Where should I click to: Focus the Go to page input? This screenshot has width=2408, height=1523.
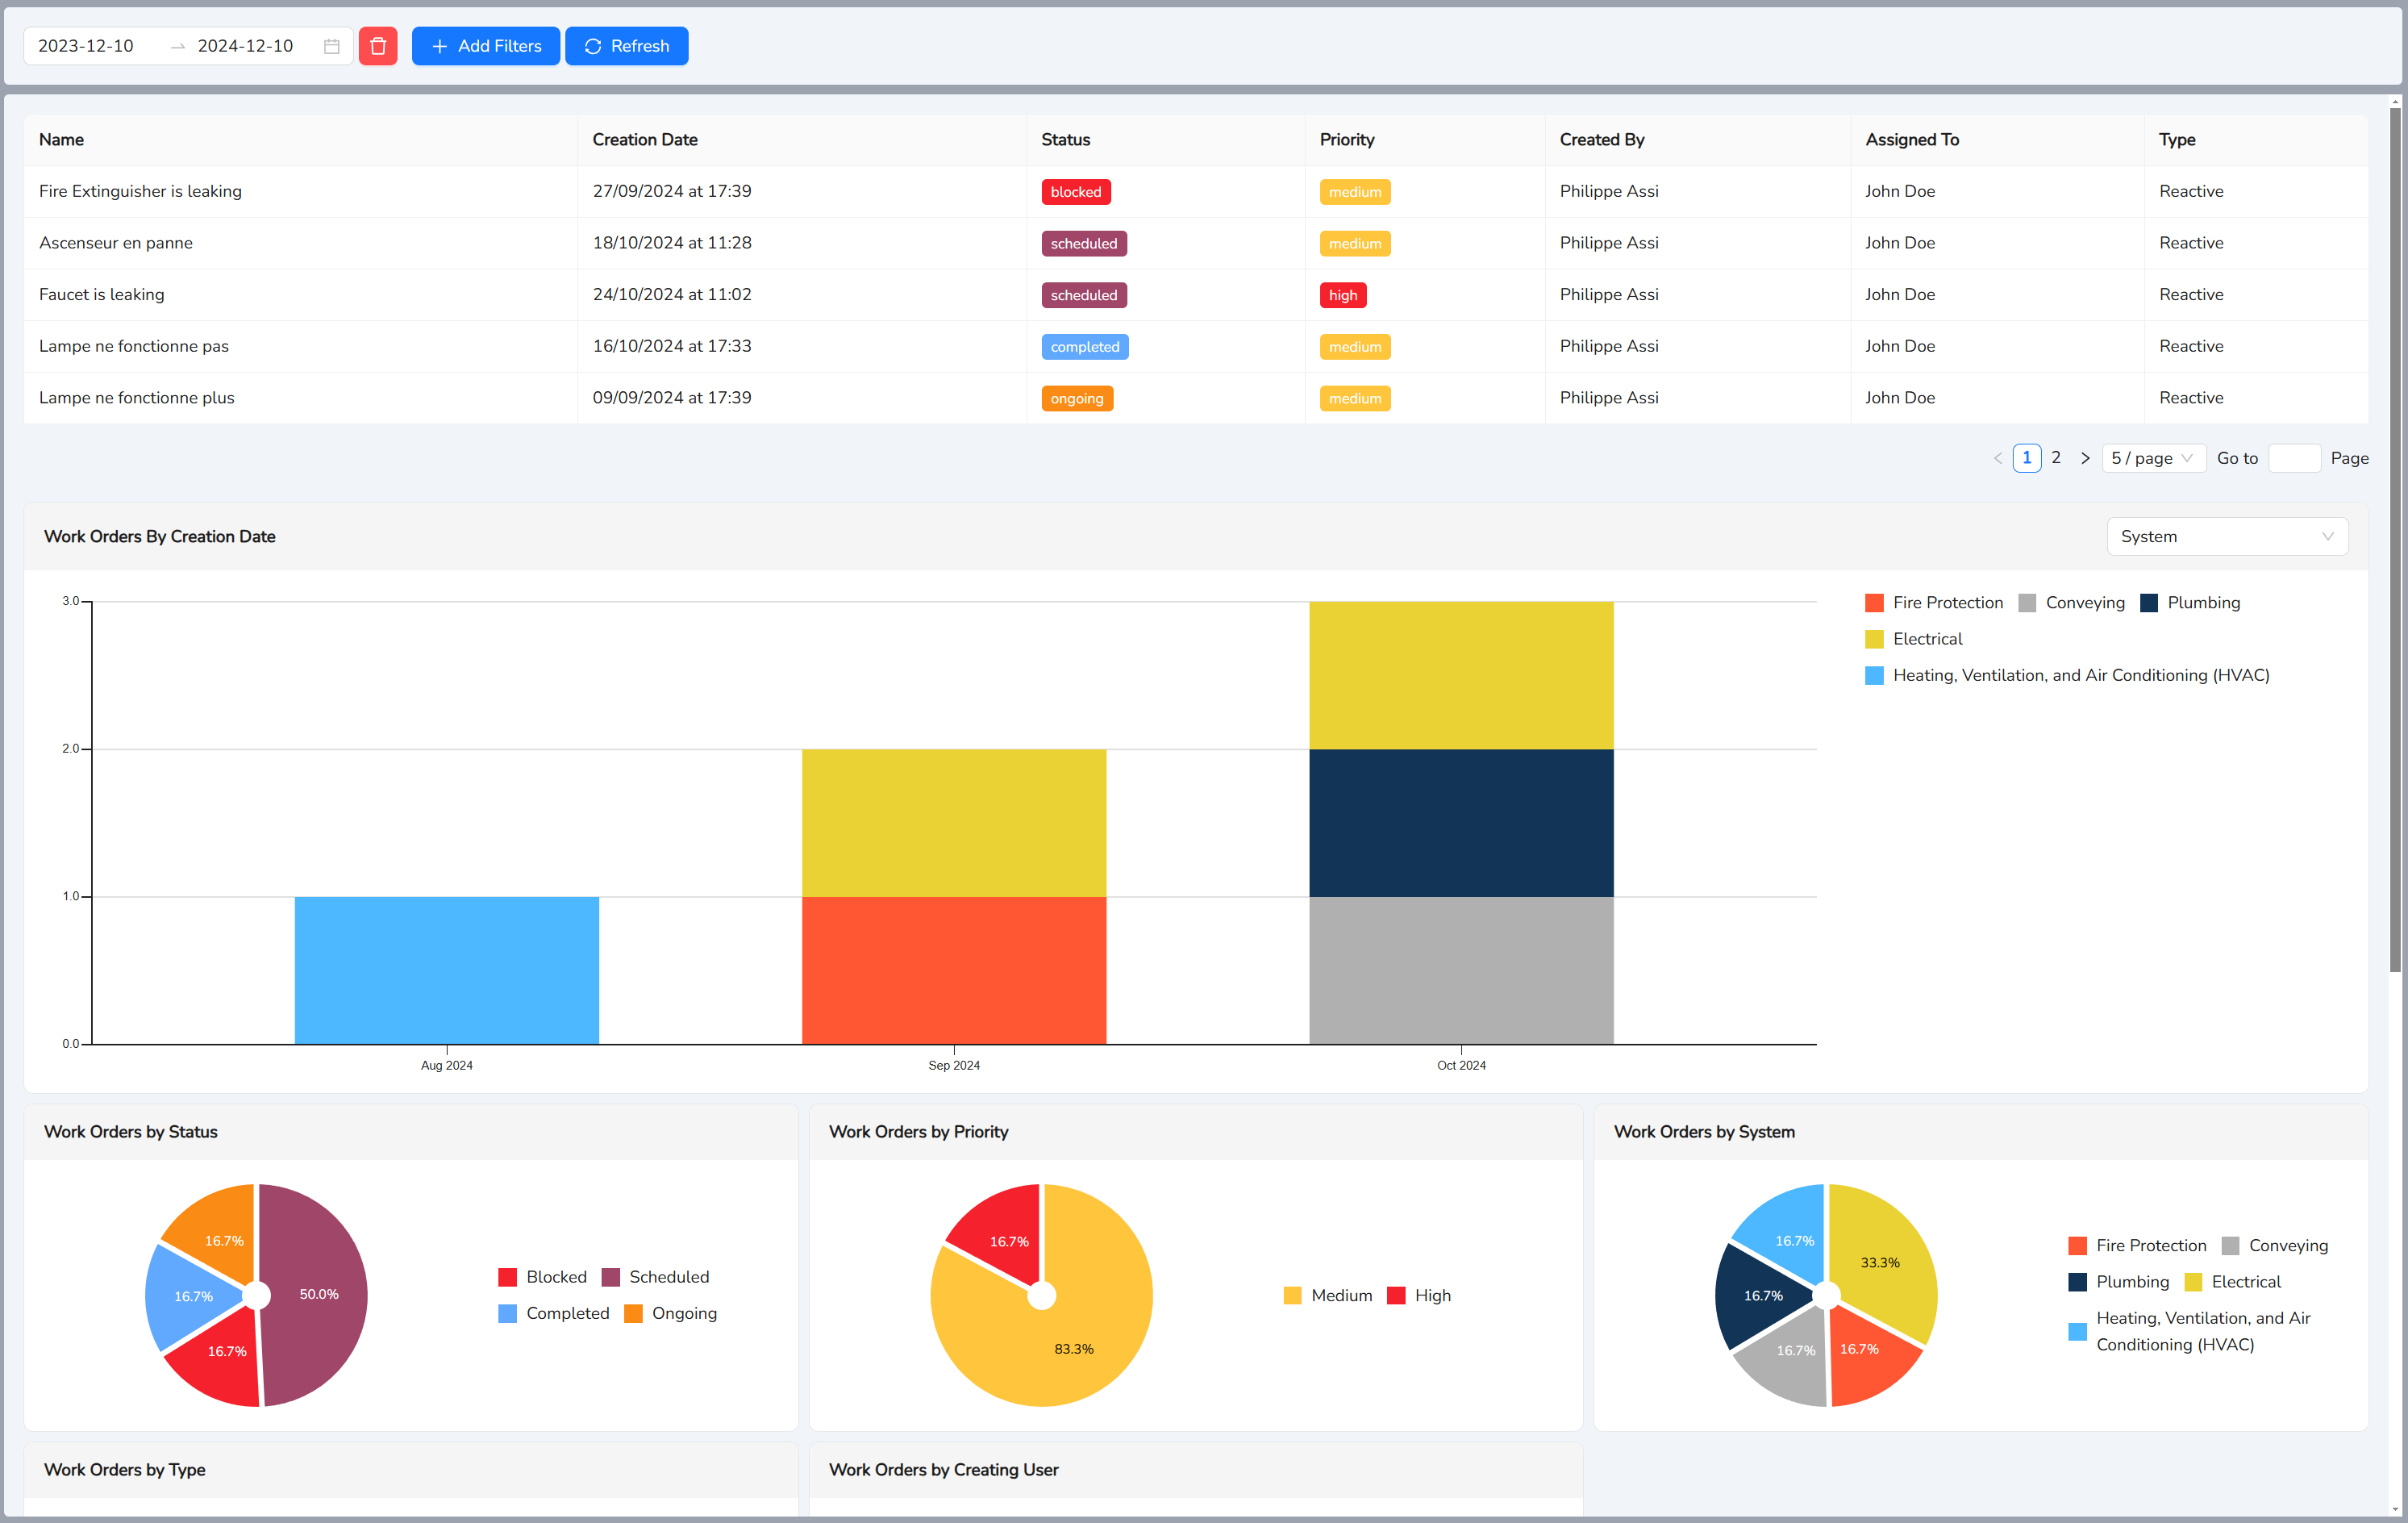(2295, 458)
